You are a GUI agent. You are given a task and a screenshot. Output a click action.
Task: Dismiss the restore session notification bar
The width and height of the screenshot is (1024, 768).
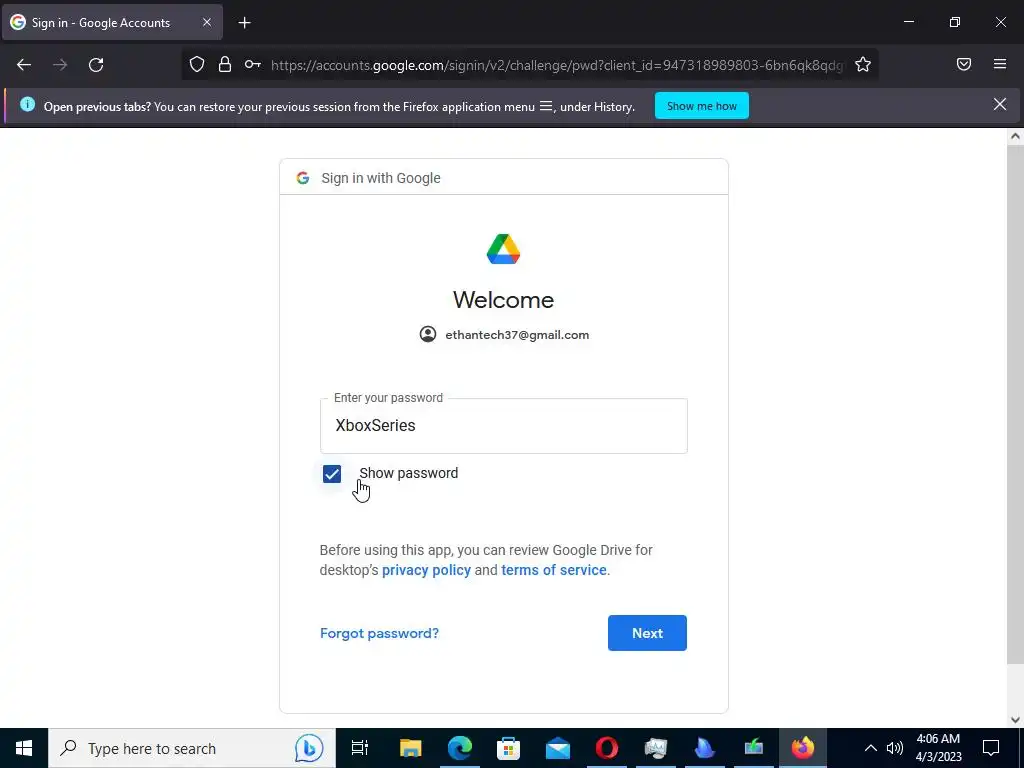(x=1000, y=104)
